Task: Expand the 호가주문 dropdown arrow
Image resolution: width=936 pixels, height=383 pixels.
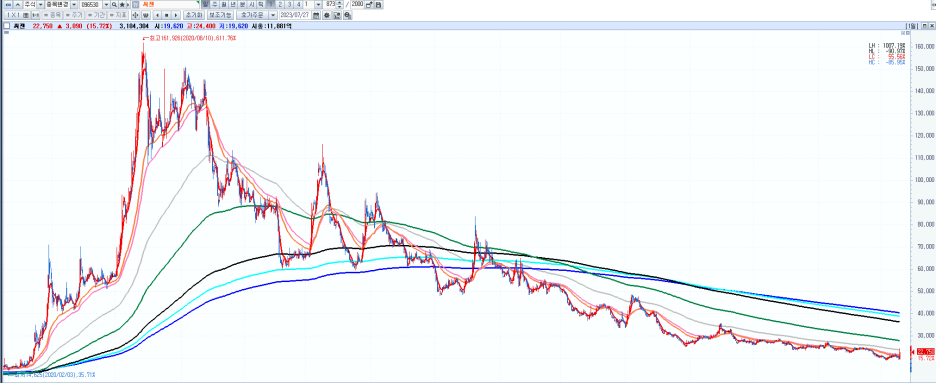Action: click(273, 15)
